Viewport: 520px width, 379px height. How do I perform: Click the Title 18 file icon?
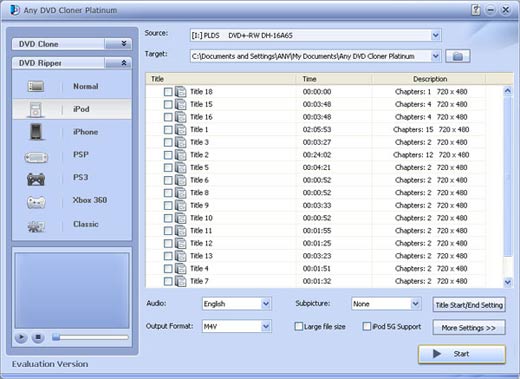pyautogui.click(x=181, y=92)
